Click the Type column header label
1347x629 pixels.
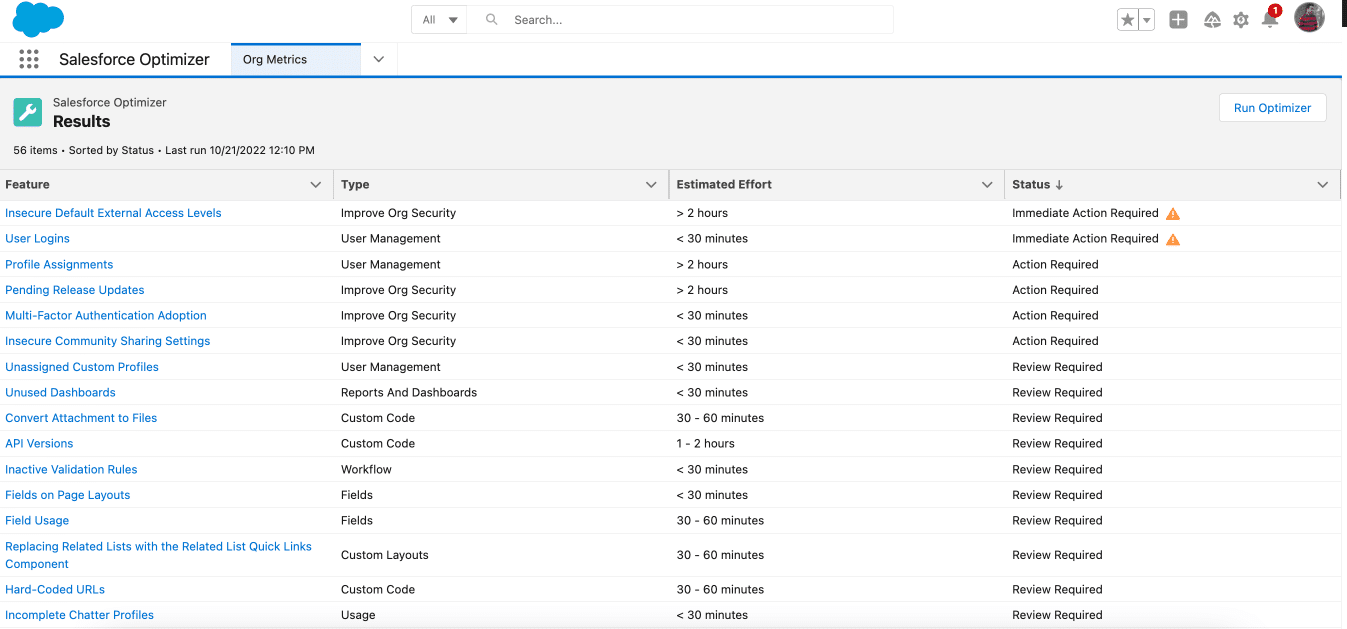[x=355, y=185]
